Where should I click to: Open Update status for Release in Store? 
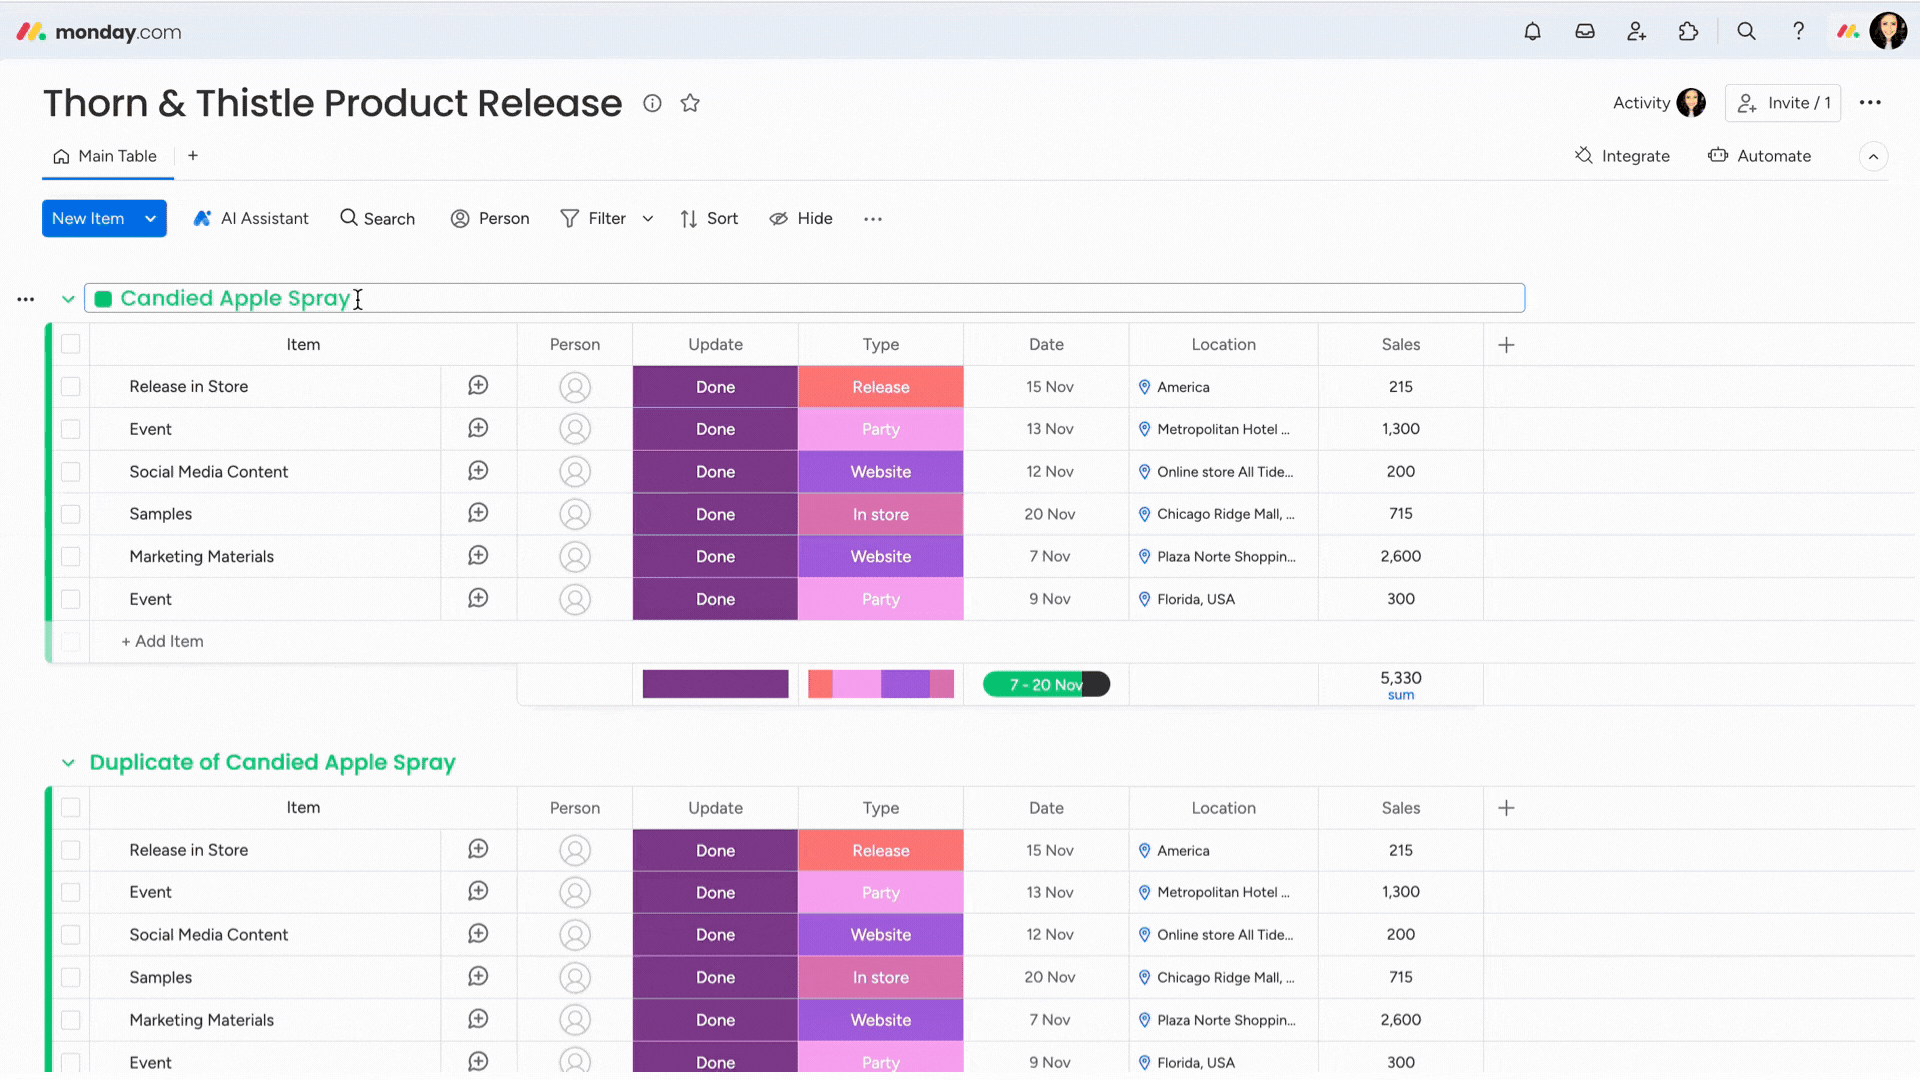[x=715, y=387]
